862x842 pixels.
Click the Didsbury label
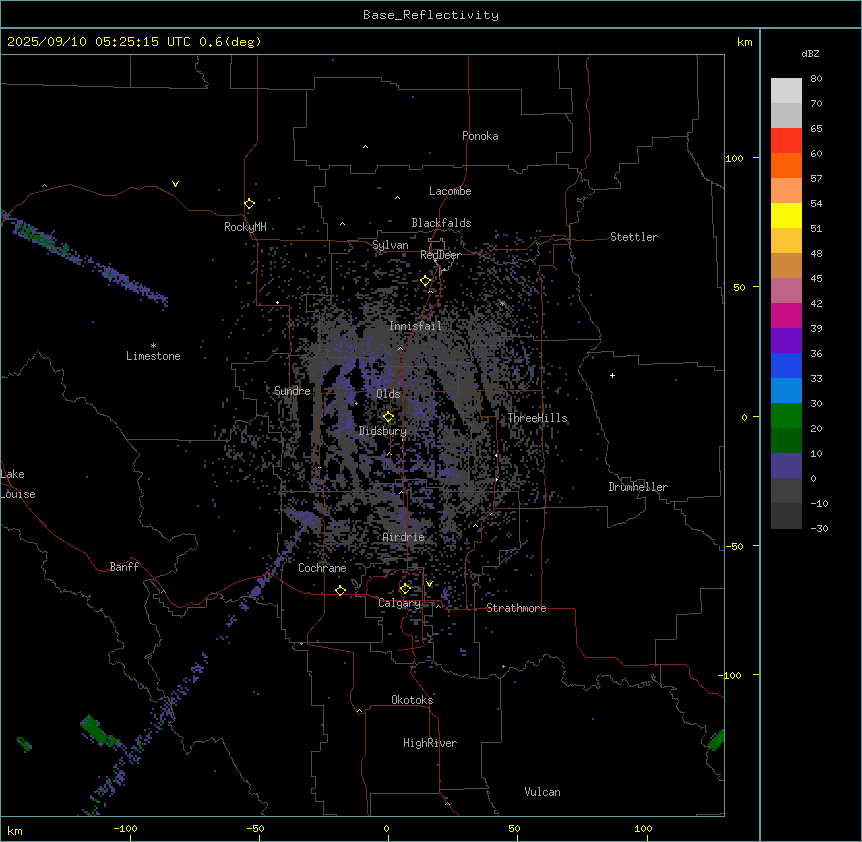[x=382, y=431]
